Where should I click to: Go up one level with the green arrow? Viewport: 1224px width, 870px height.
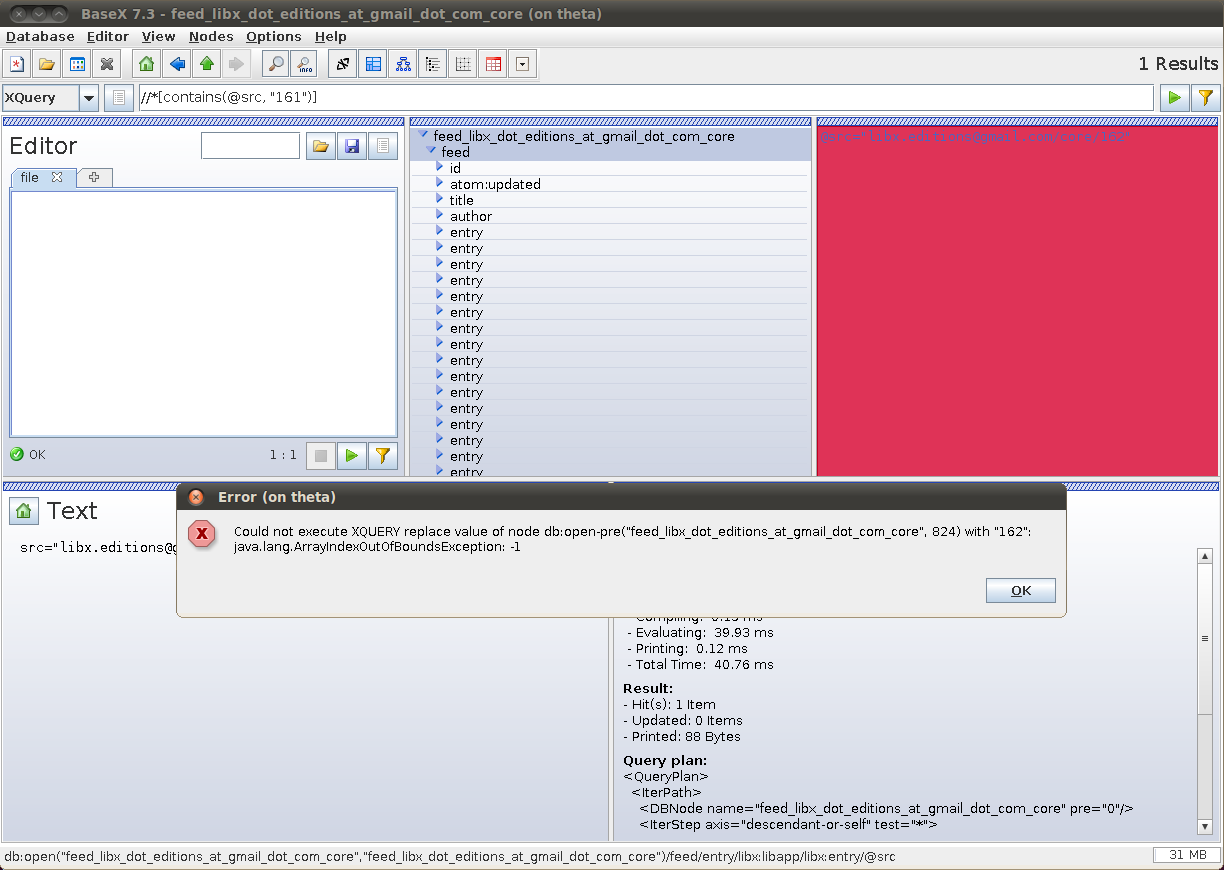[207, 64]
